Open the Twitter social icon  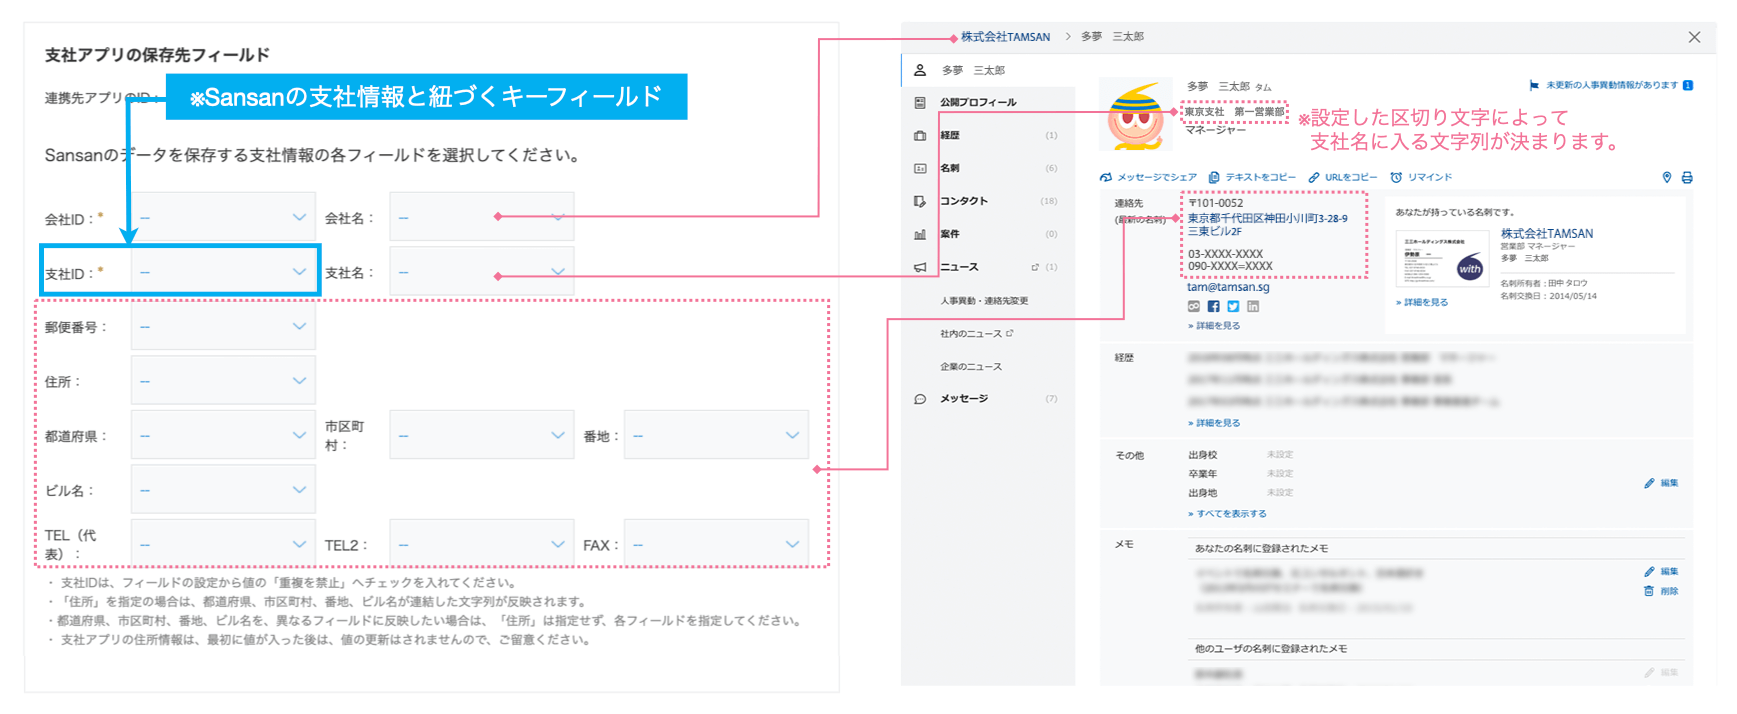point(1233,307)
